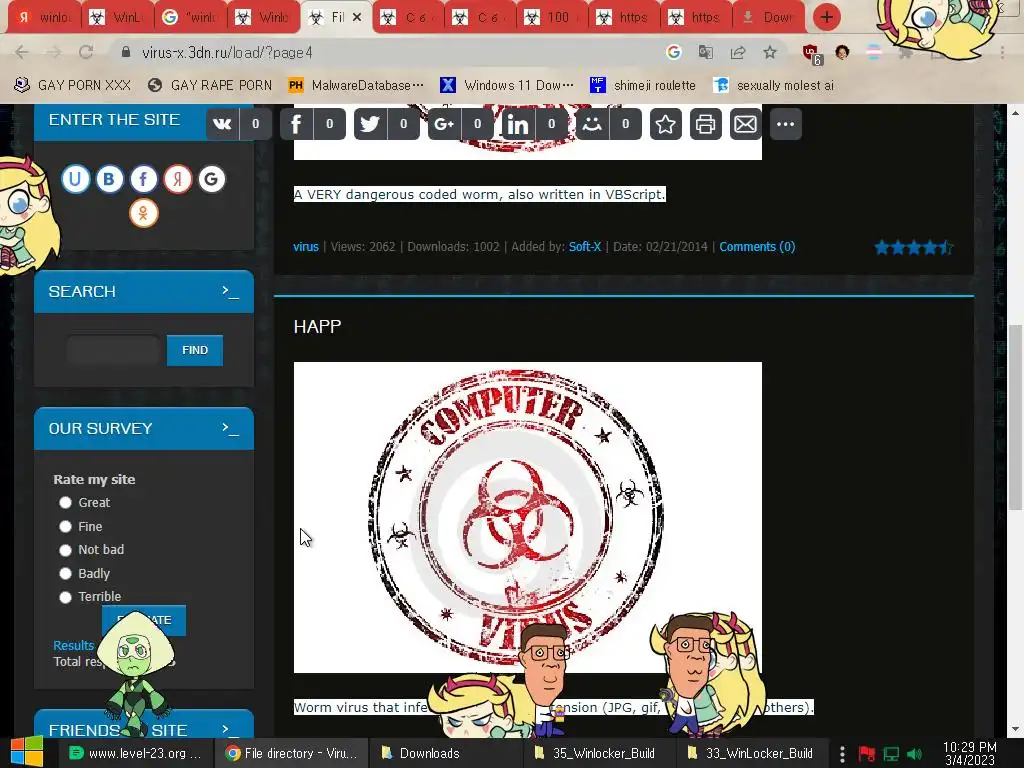The width and height of the screenshot is (1024, 768).
Task: Share the page via Google Plus icon
Action: pos(444,124)
